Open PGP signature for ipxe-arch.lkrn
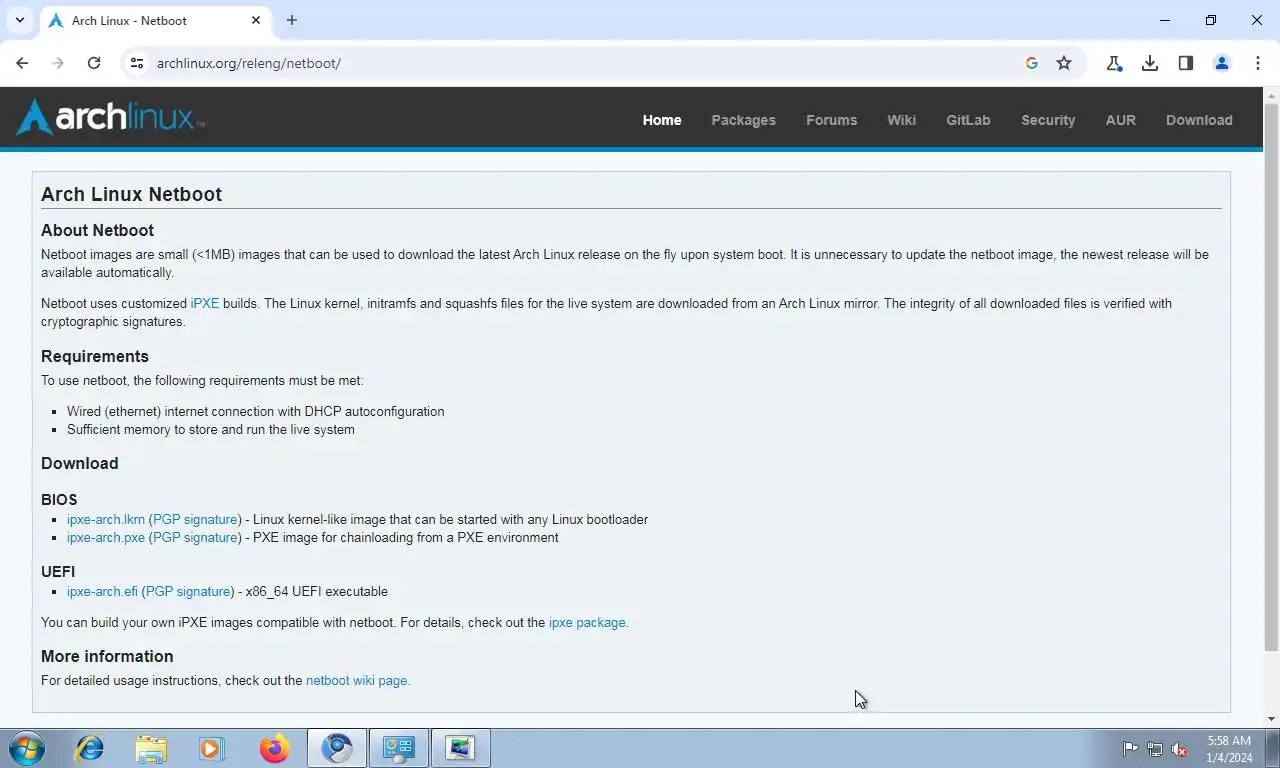Viewport: 1280px width, 768px height. pyautogui.click(x=196, y=519)
